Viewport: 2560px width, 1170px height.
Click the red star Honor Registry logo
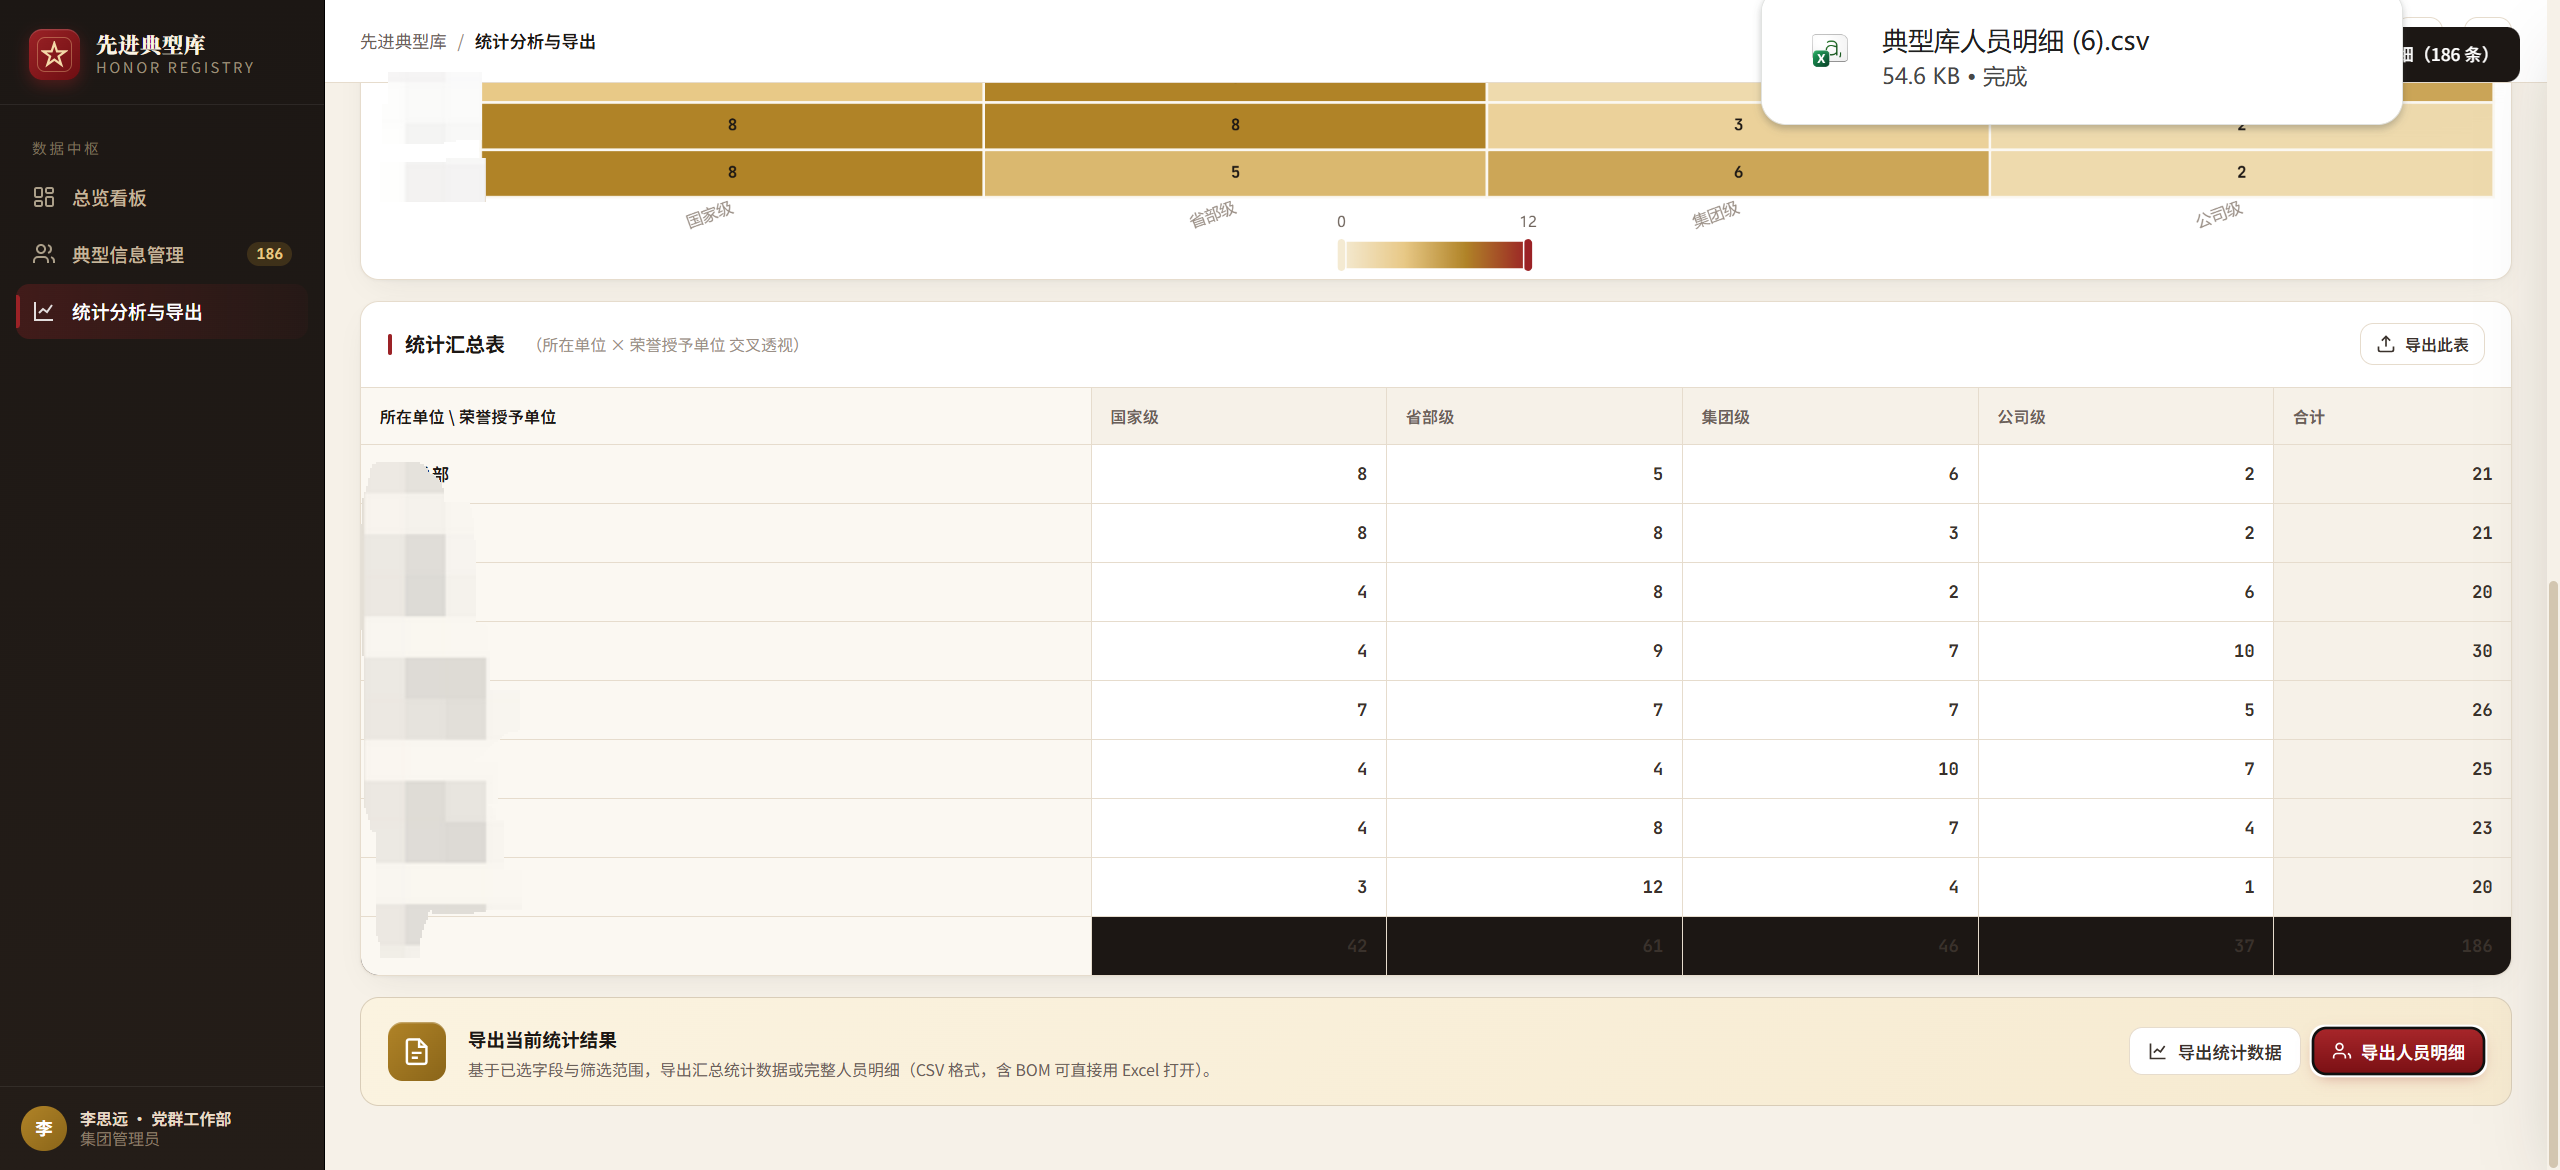54,54
